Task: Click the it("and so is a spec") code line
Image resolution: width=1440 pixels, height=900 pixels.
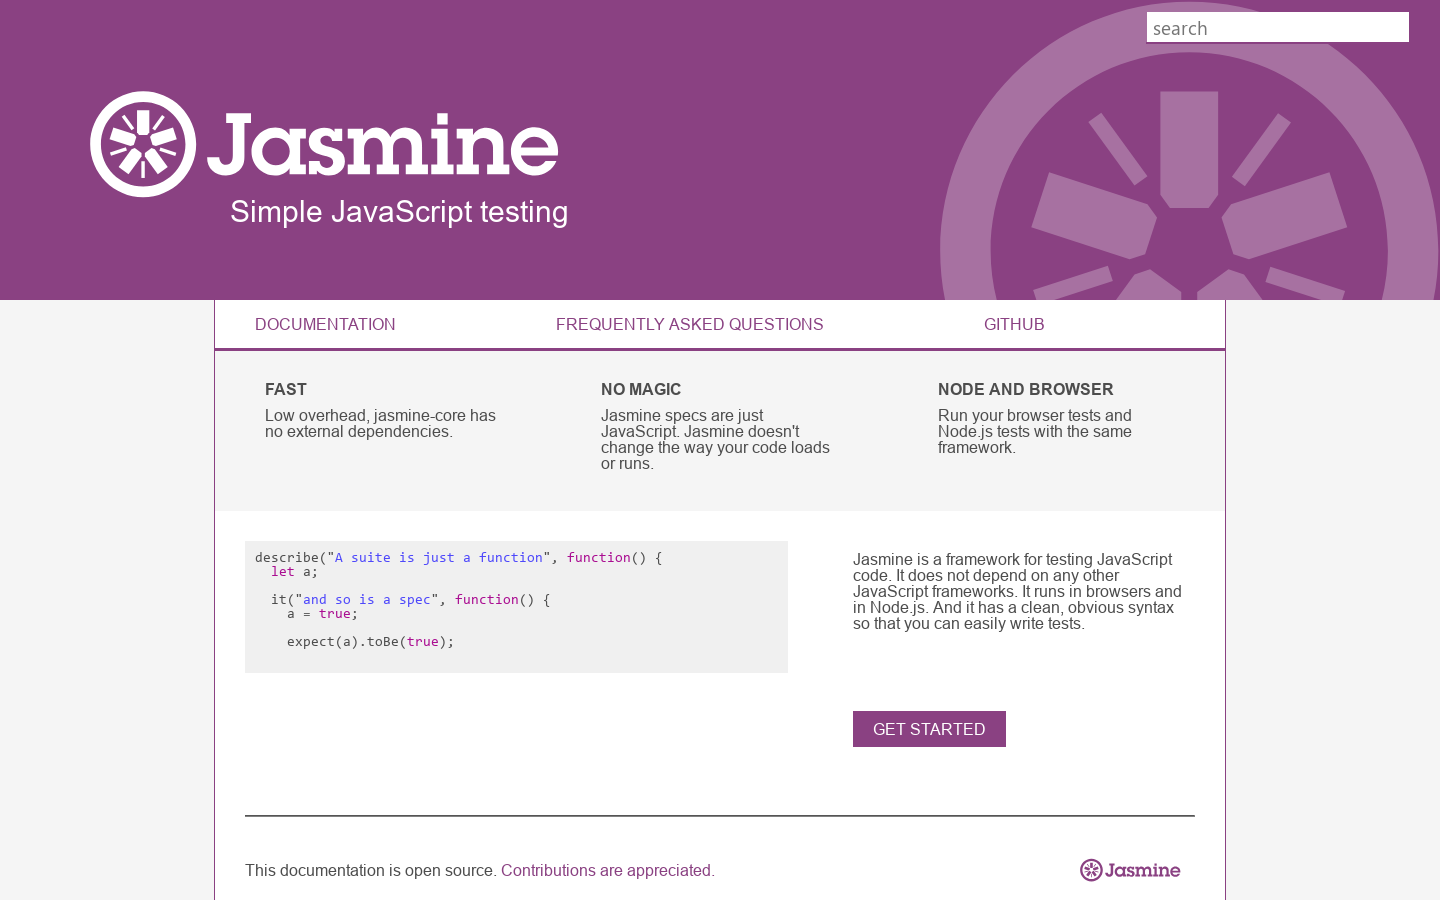Action: point(410,599)
